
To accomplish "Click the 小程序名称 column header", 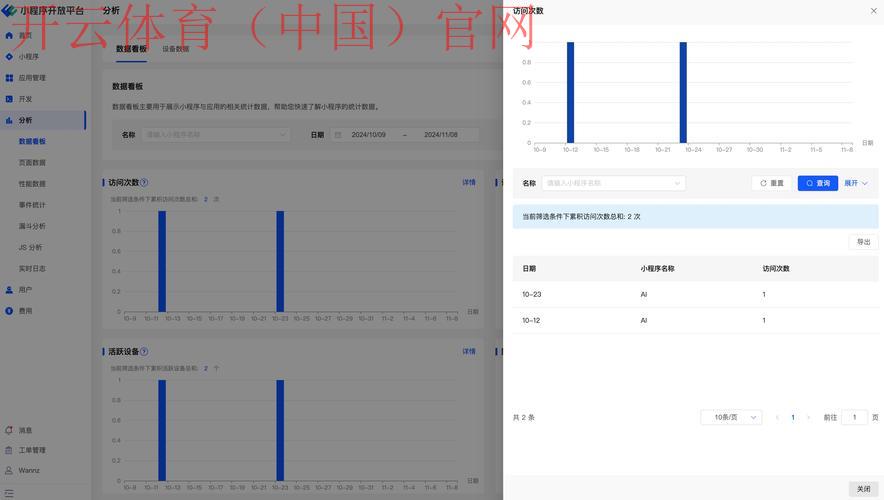I will pos(657,269).
